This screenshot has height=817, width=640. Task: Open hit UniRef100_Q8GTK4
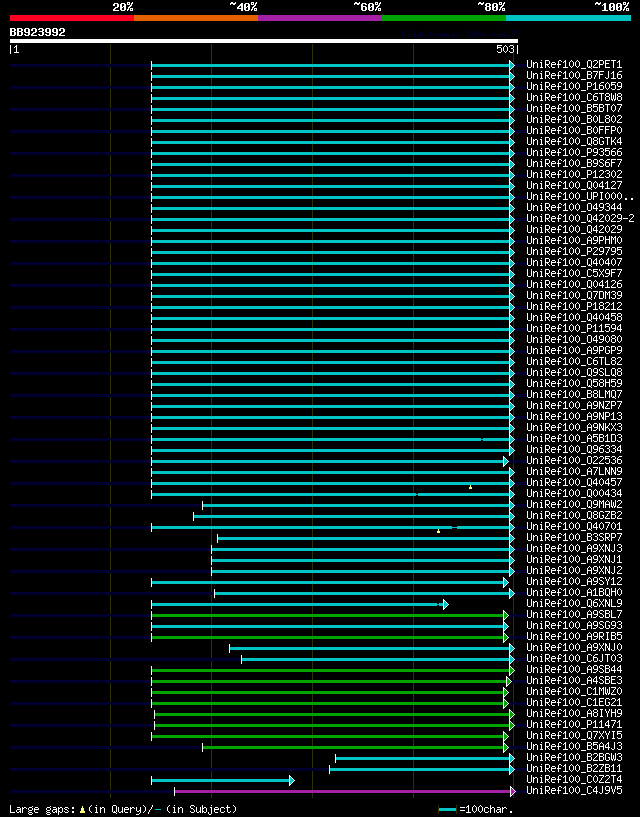click(574, 142)
